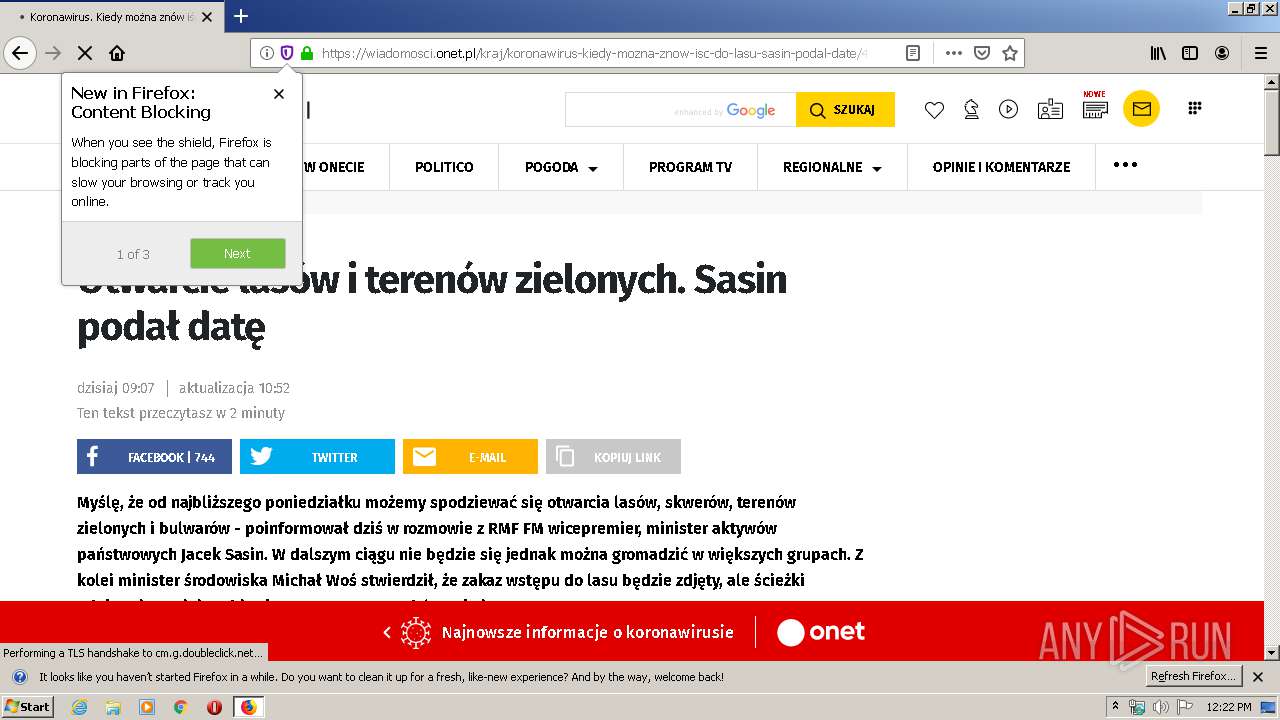Click Next in the Firefox tour popup
The height and width of the screenshot is (720, 1280).
(x=238, y=253)
